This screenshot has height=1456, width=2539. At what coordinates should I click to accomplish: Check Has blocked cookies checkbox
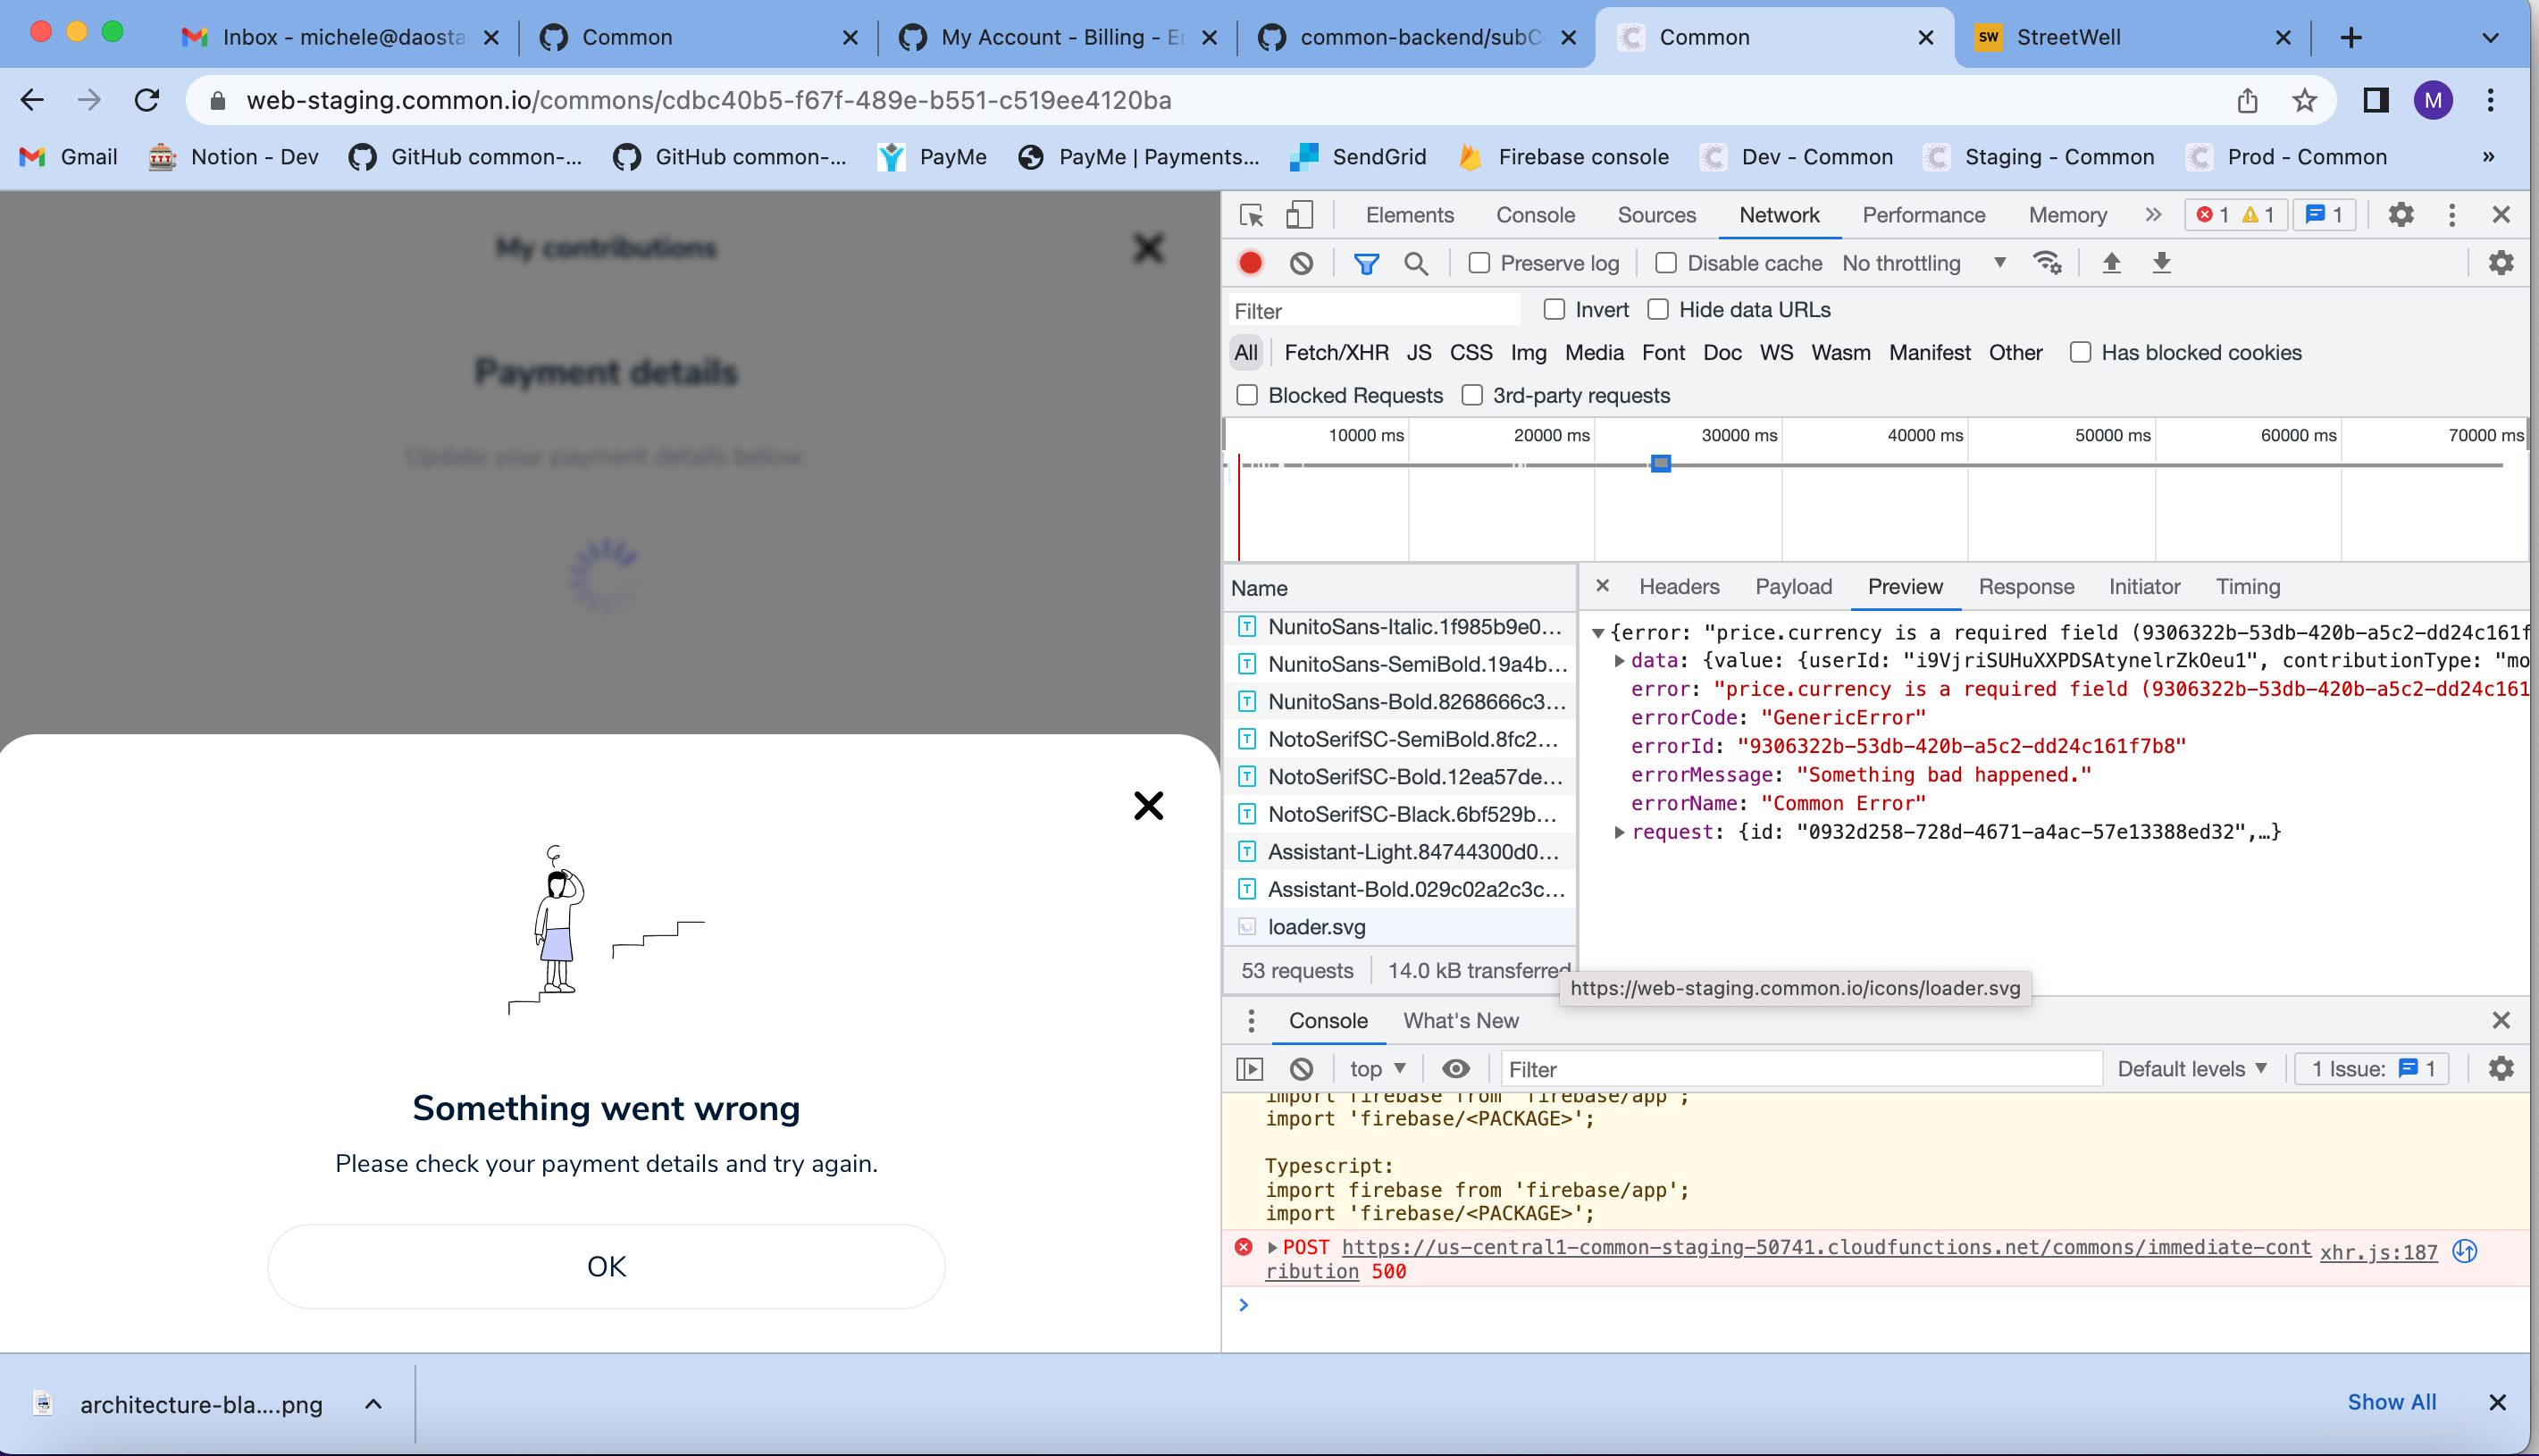click(2080, 353)
